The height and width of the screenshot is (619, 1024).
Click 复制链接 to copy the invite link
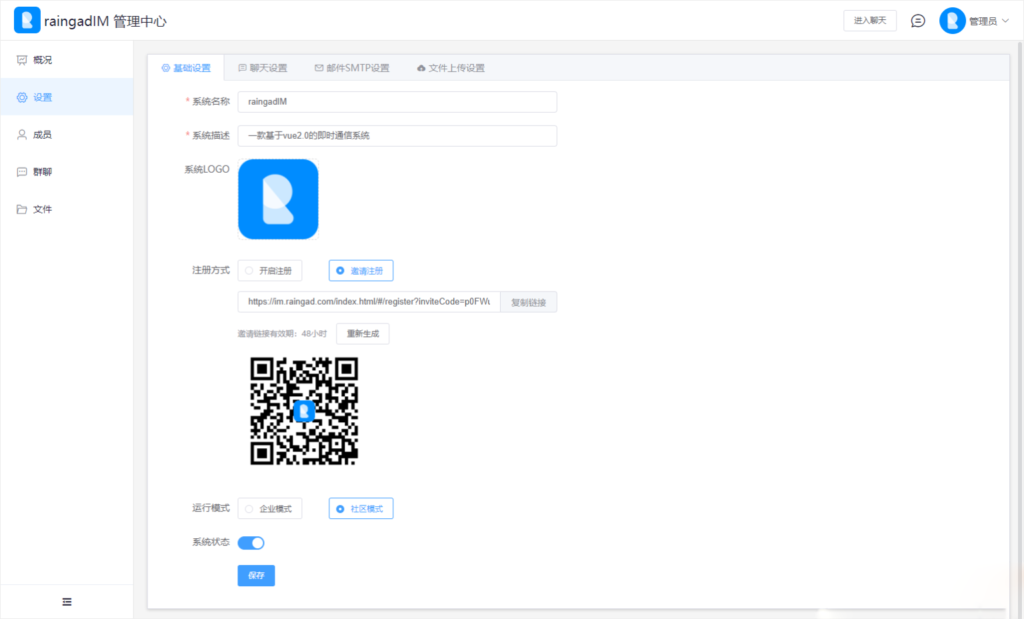[x=531, y=301]
